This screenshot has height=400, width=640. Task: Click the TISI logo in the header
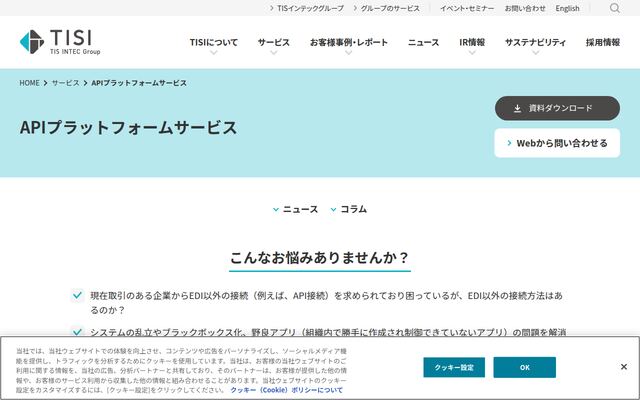pyautogui.click(x=60, y=42)
